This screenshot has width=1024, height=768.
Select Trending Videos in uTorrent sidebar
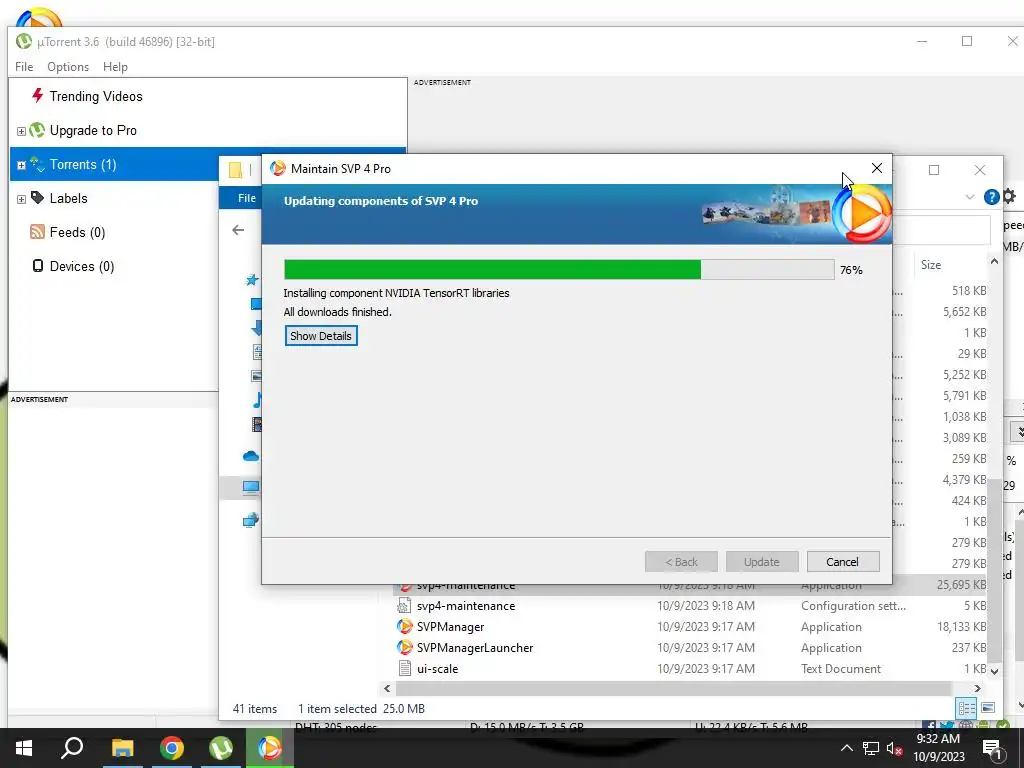(96, 96)
